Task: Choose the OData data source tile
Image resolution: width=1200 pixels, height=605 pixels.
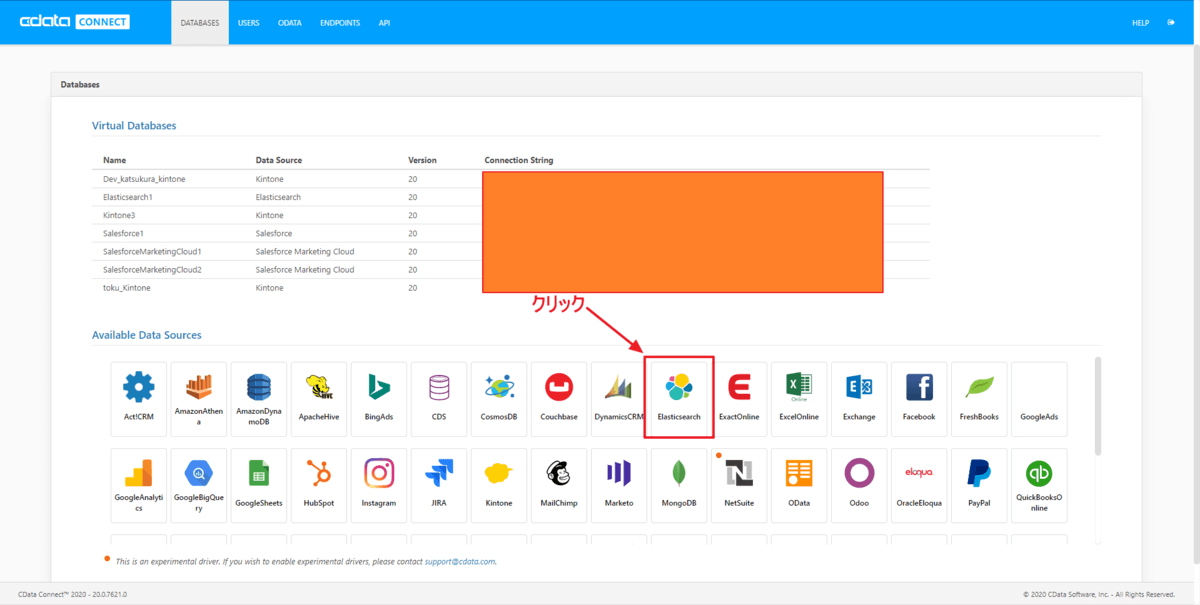Action: [x=799, y=485]
